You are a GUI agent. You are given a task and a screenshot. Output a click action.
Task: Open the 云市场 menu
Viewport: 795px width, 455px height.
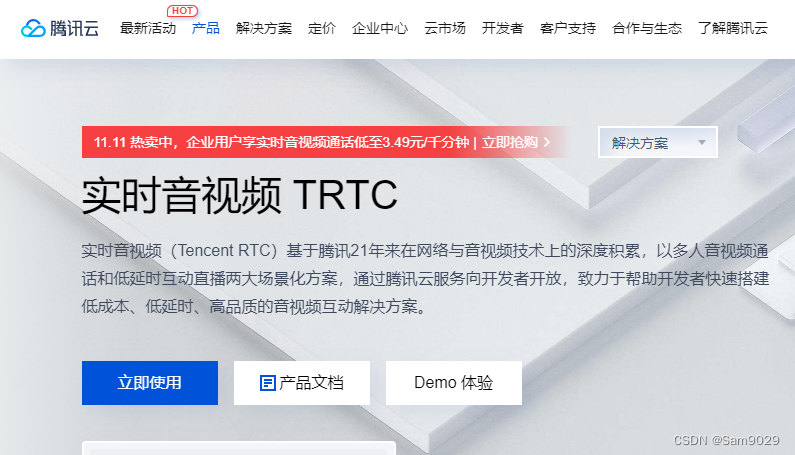(445, 28)
